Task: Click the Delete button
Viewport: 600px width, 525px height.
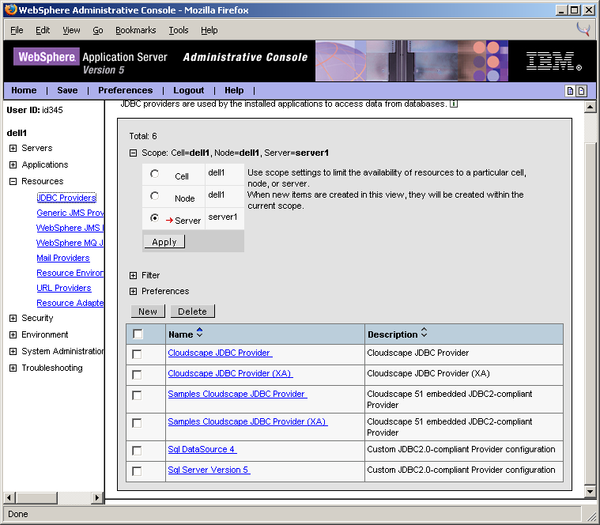Action: 192,311
